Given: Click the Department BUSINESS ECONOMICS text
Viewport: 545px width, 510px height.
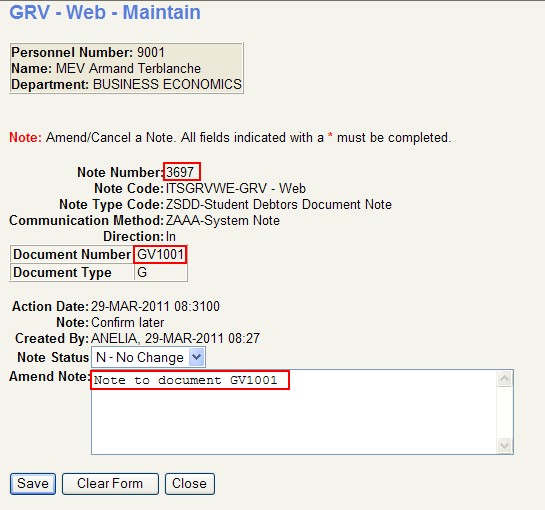Looking at the screenshot, I should click(127, 84).
